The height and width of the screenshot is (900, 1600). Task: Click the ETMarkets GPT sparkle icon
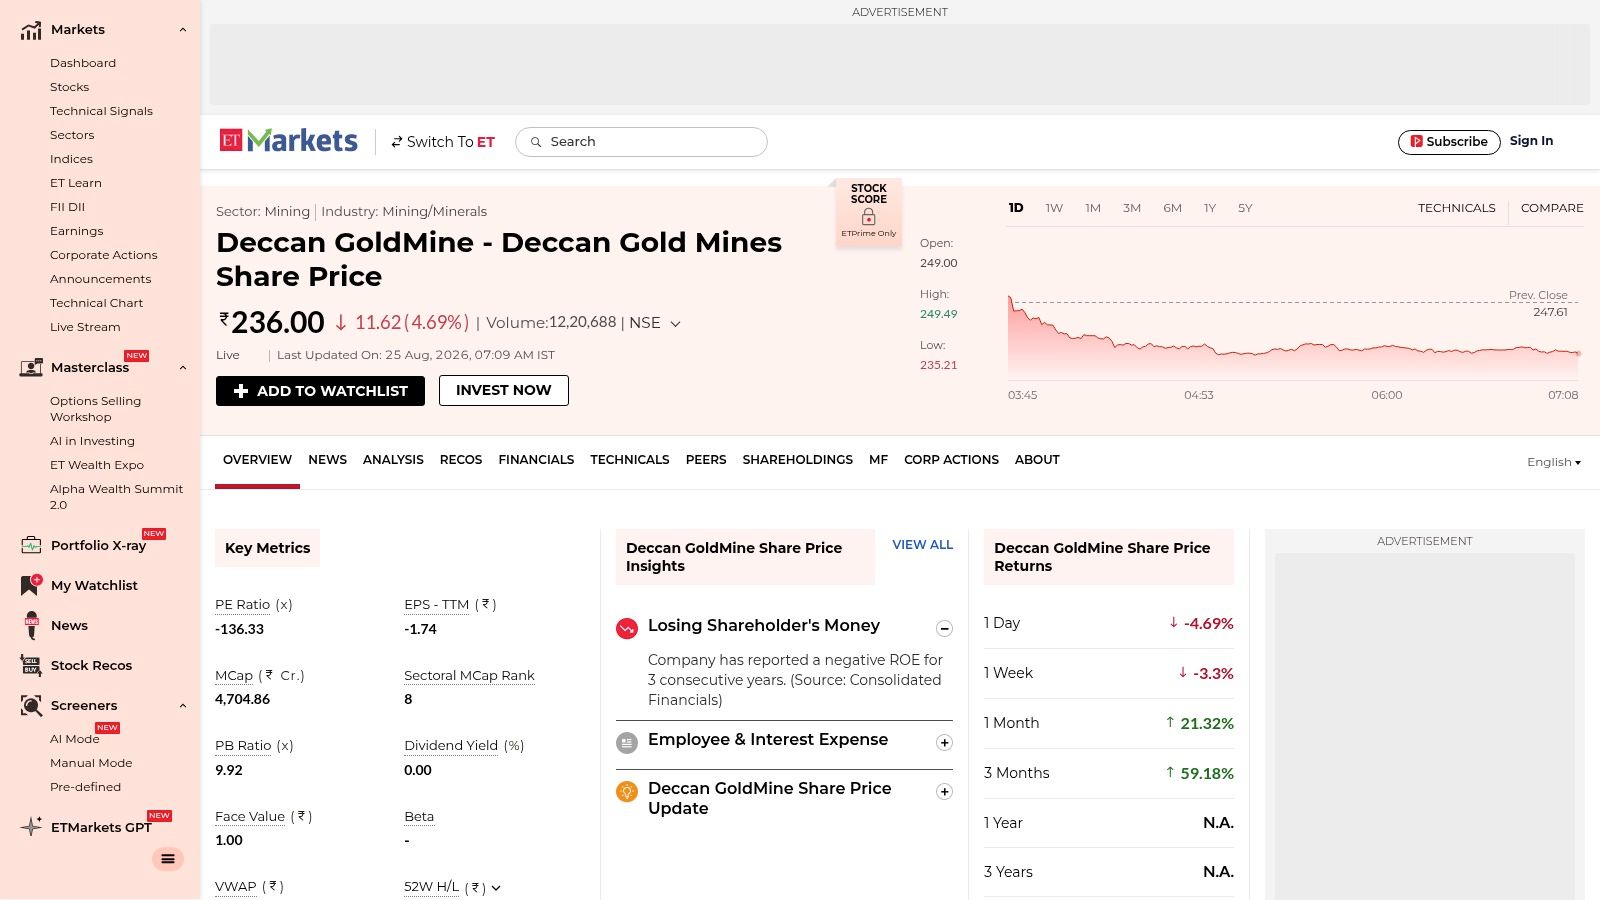tap(31, 827)
